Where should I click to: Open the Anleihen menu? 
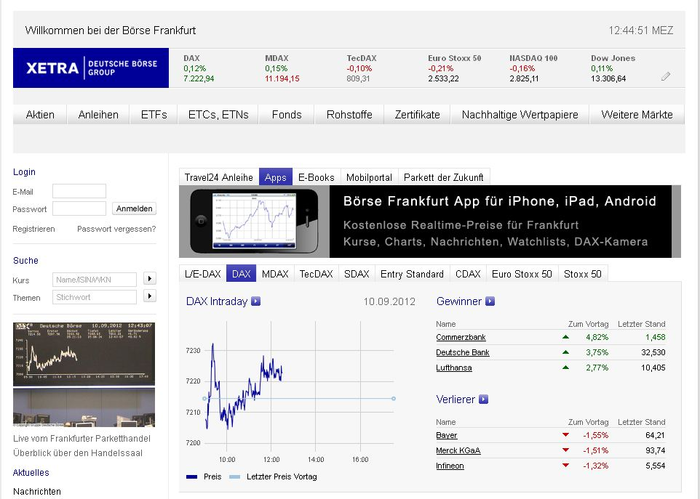pyautogui.click(x=98, y=115)
